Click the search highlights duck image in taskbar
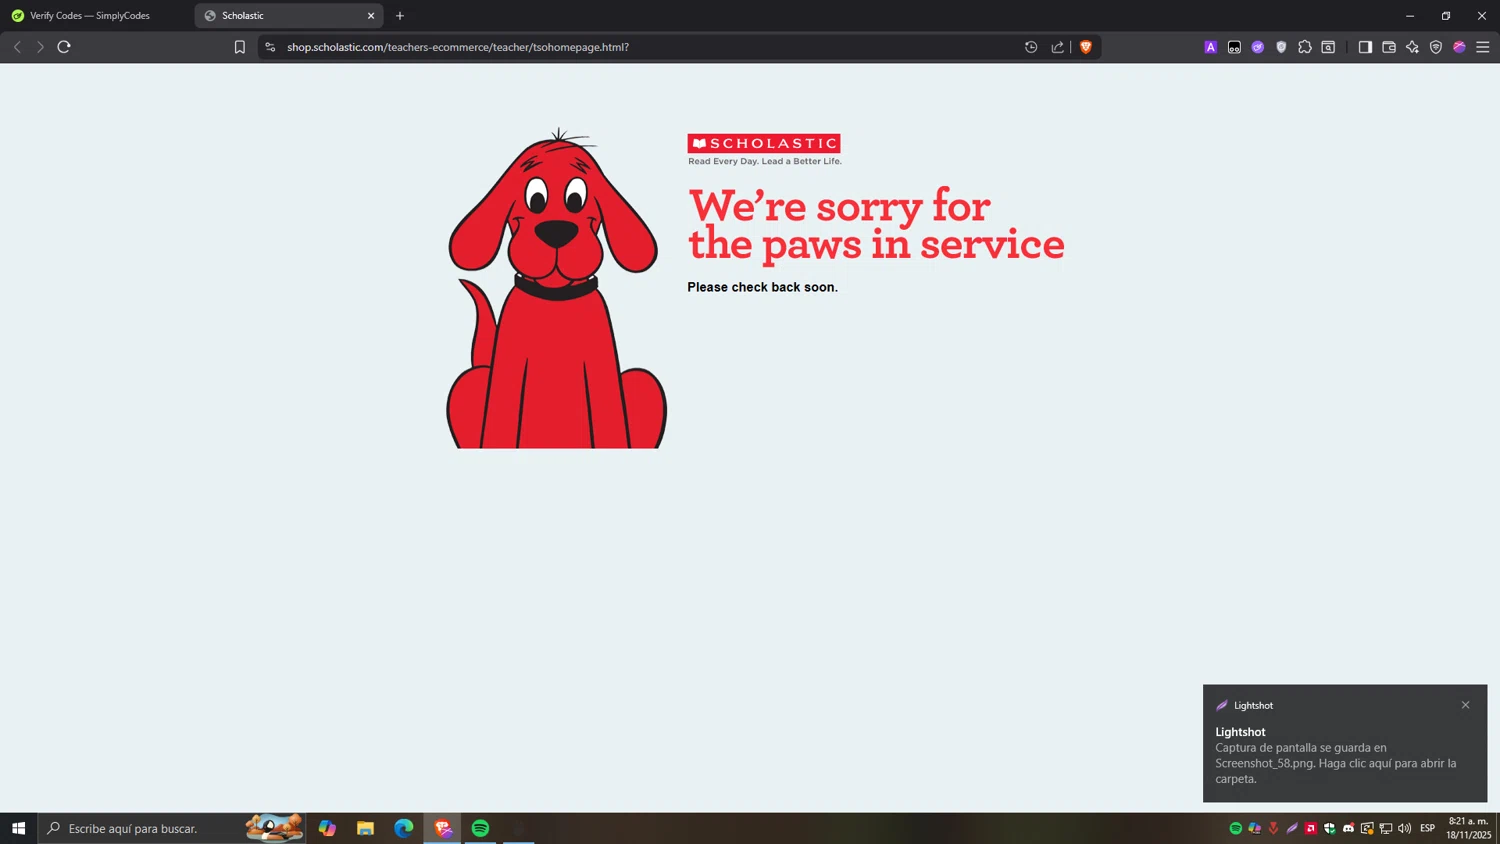Image resolution: width=1500 pixels, height=844 pixels. coord(274,828)
